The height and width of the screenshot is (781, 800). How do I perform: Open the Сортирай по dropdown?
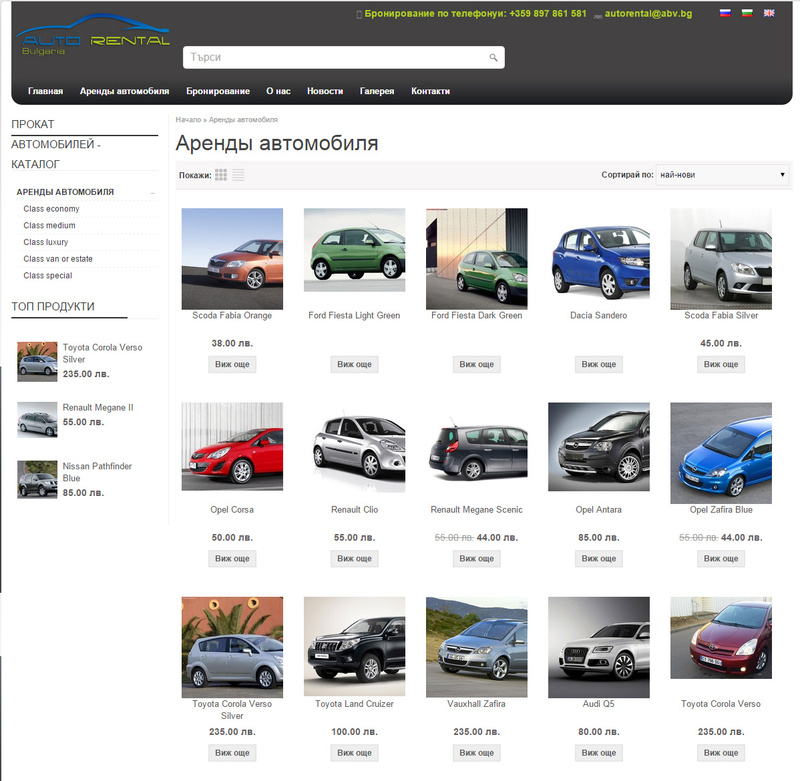click(721, 174)
